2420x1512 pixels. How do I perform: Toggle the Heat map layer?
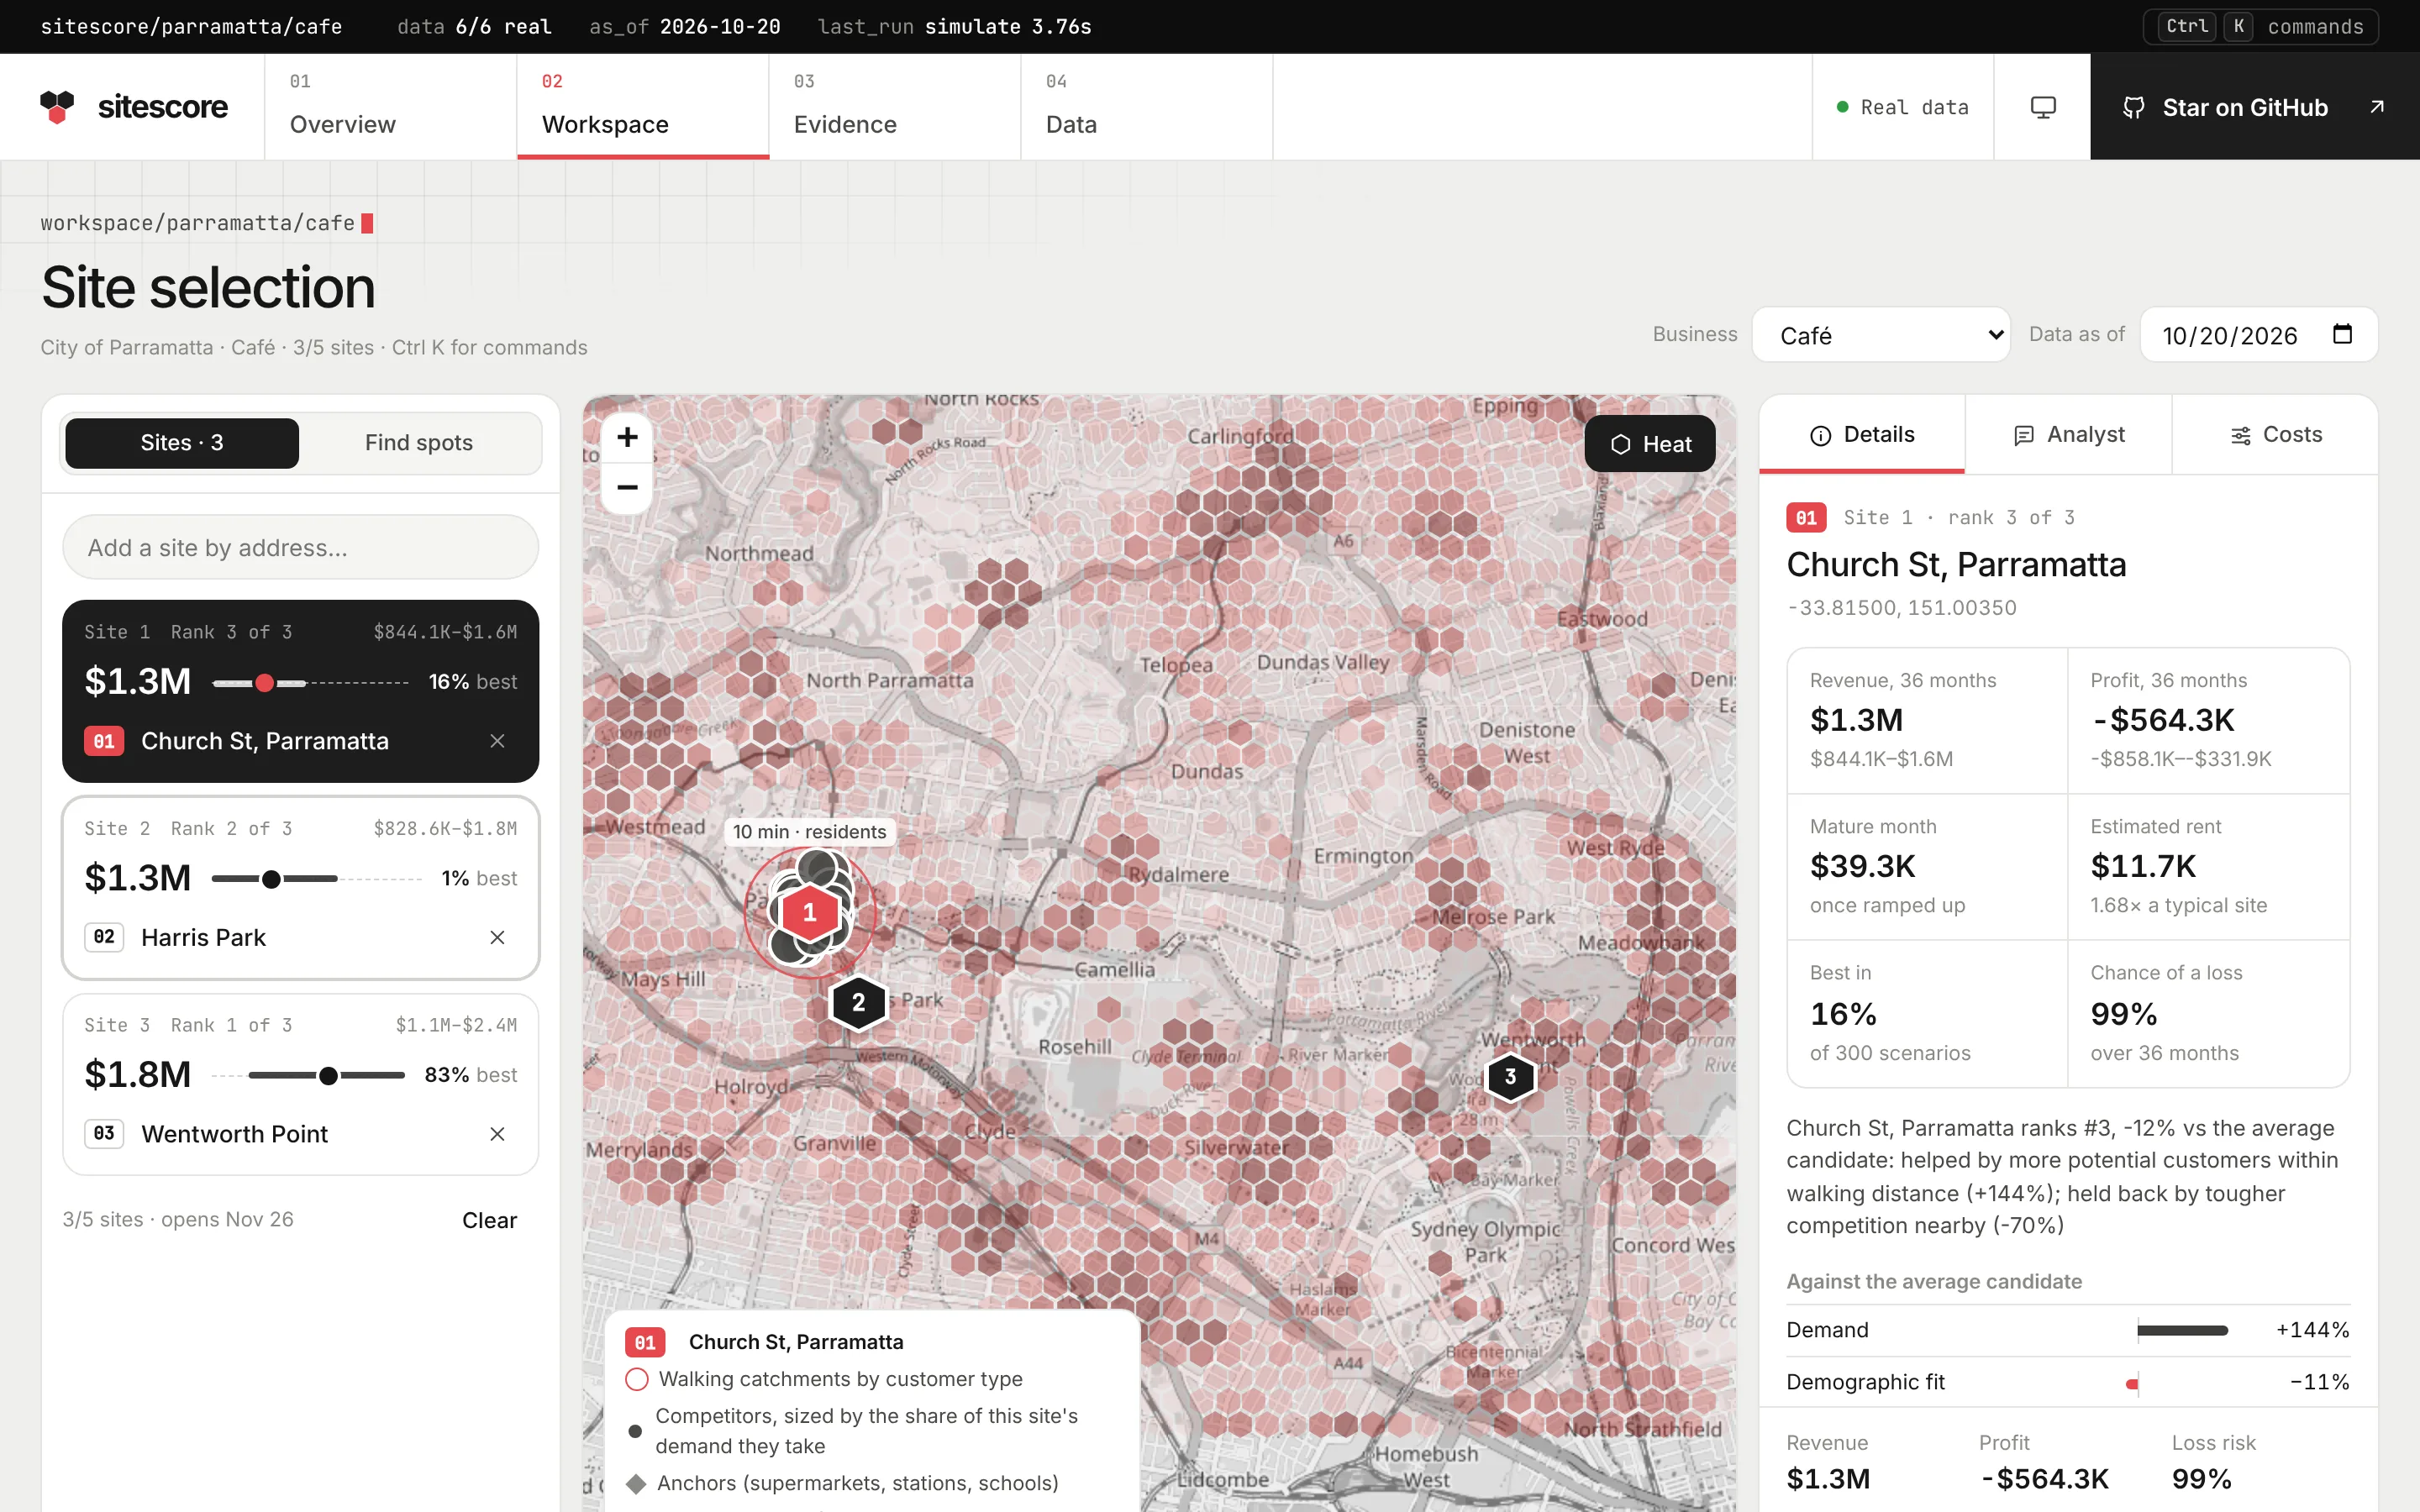point(1650,444)
